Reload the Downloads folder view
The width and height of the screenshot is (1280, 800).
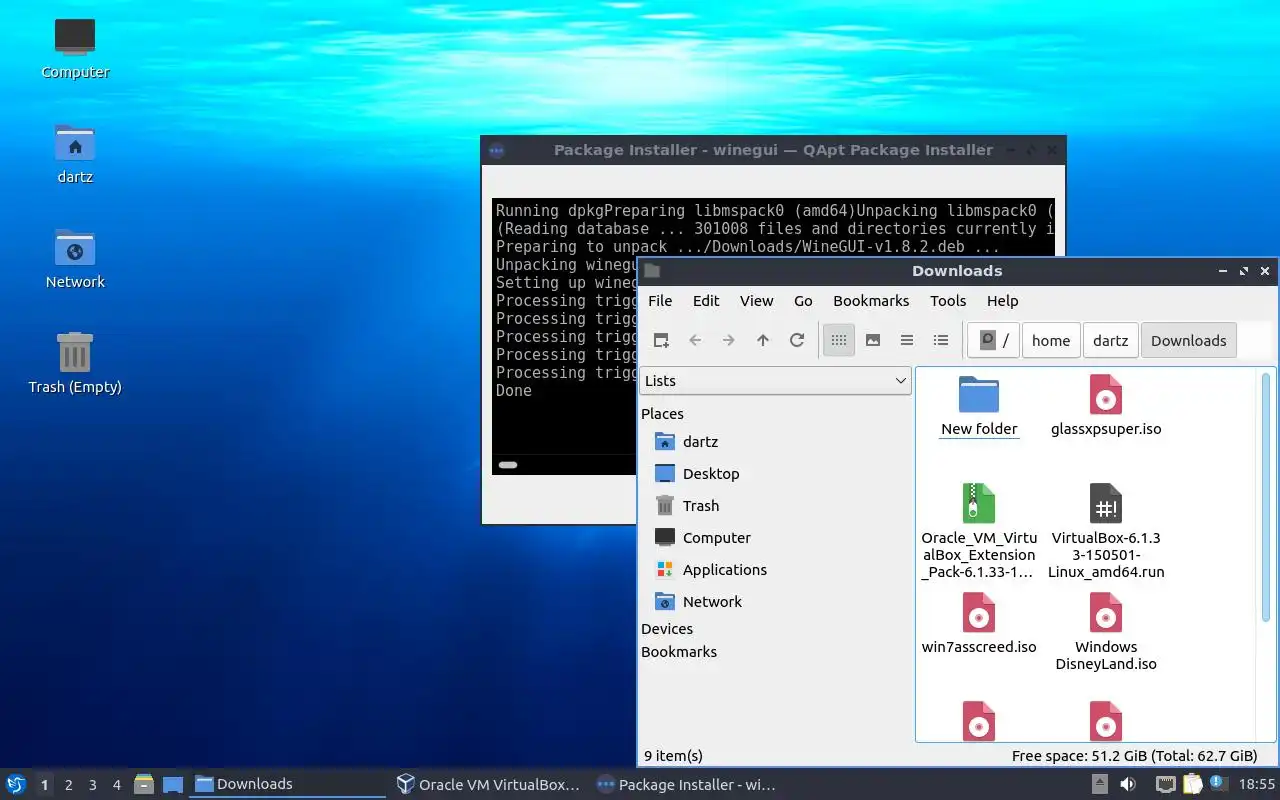[797, 340]
